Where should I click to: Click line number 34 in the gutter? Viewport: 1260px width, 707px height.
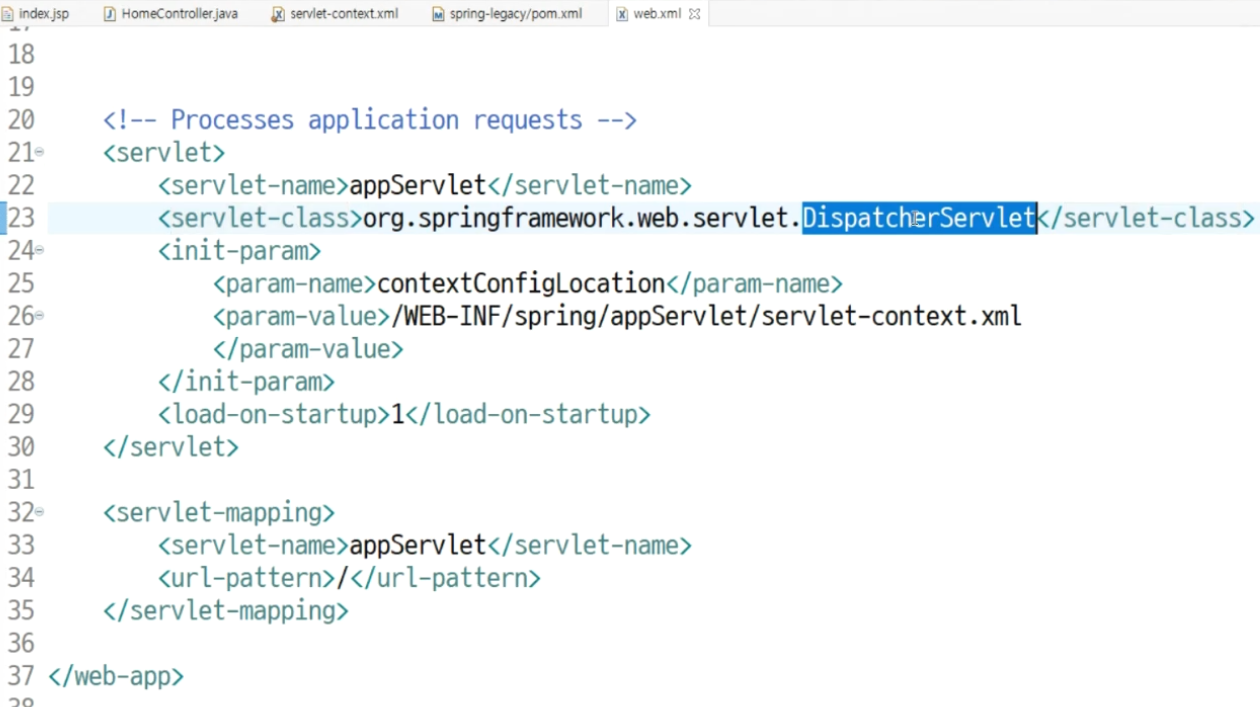tap(21, 578)
